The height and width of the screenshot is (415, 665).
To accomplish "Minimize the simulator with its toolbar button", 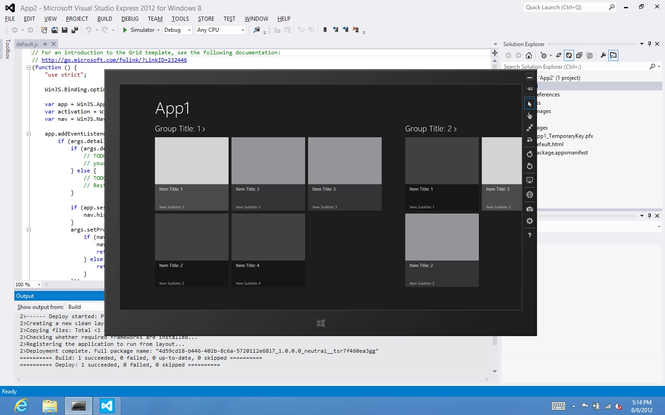I will (x=529, y=77).
